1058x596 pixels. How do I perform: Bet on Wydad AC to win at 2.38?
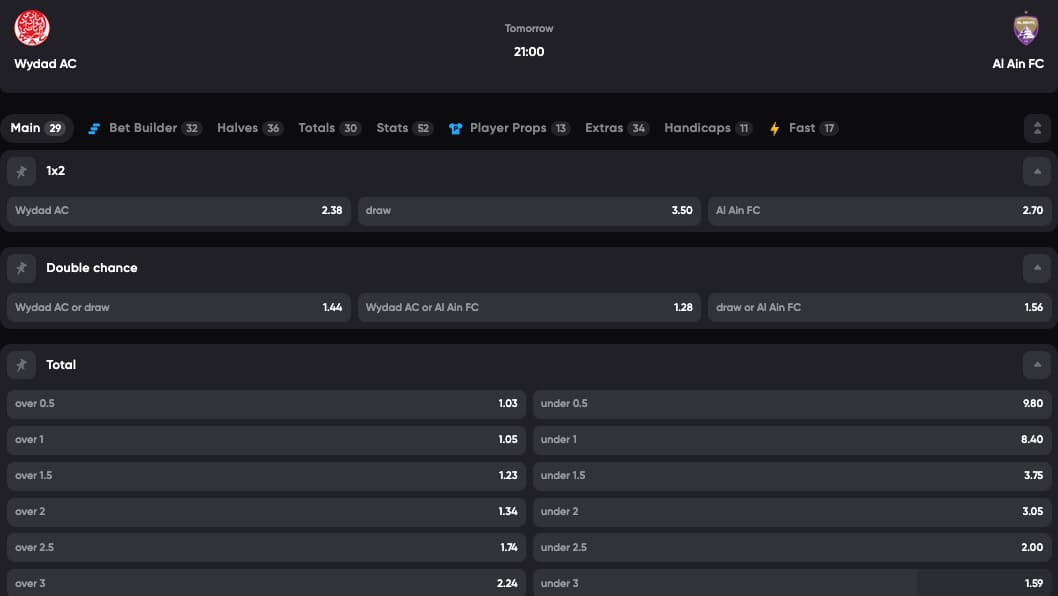pyautogui.click(x=179, y=211)
